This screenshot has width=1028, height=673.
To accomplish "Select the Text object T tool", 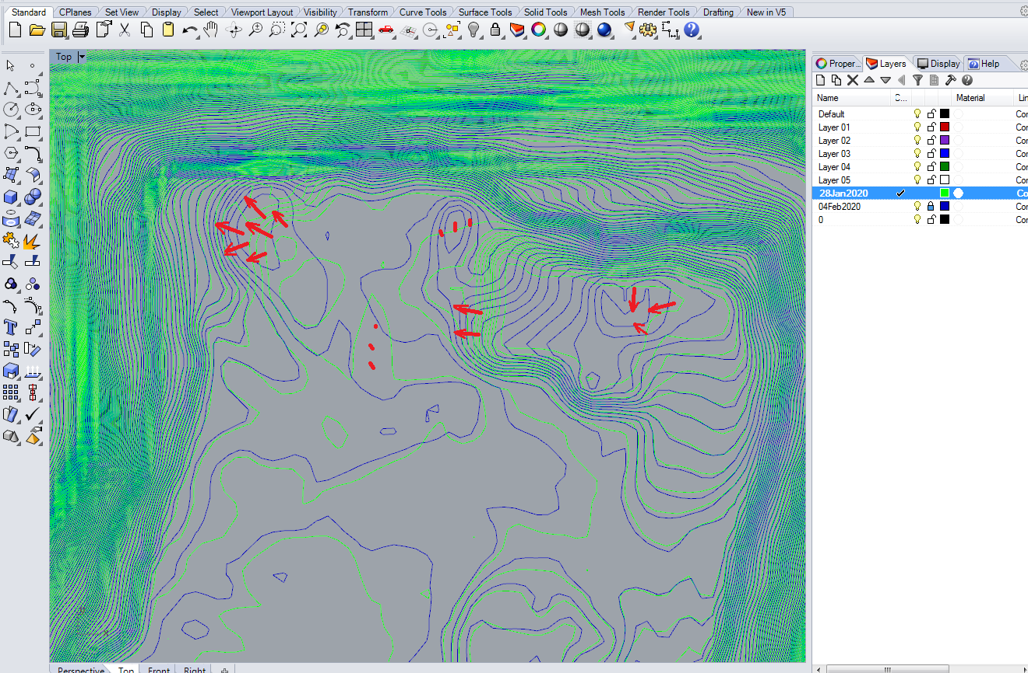I will [x=11, y=327].
